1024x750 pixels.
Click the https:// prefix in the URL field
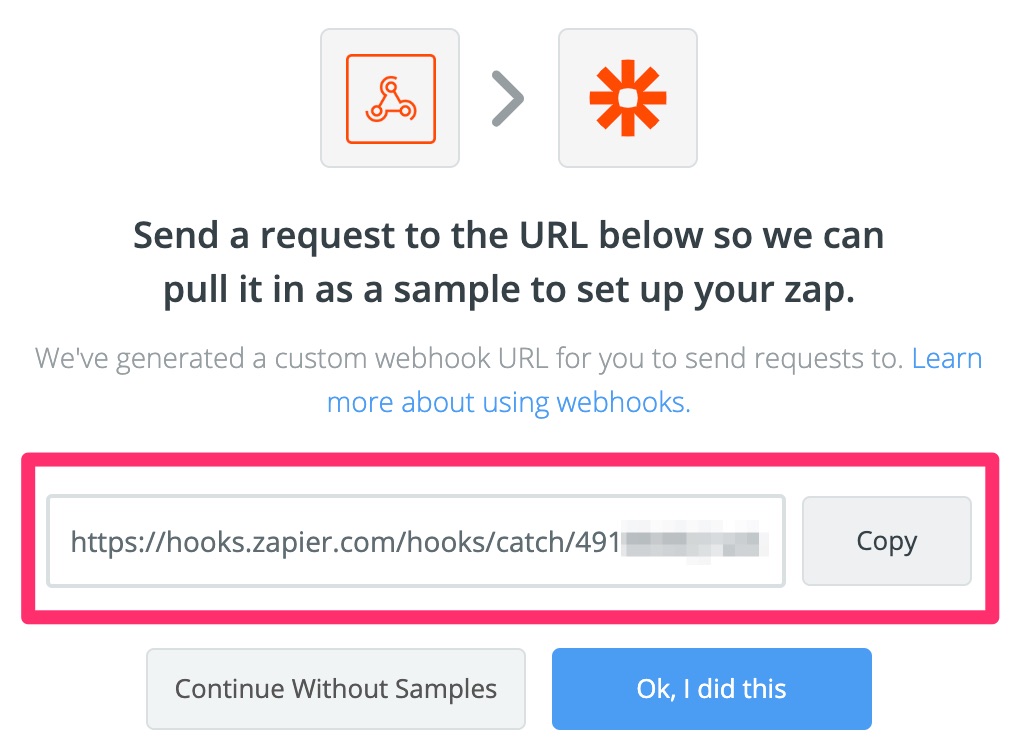pyautogui.click(x=105, y=541)
